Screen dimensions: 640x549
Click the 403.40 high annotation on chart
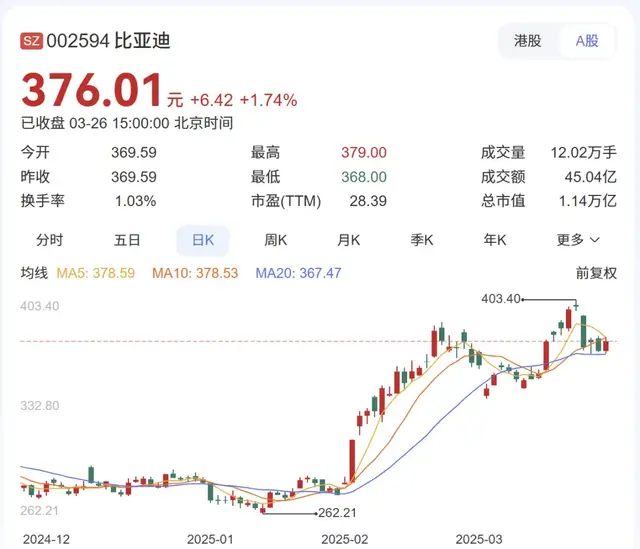coord(501,299)
